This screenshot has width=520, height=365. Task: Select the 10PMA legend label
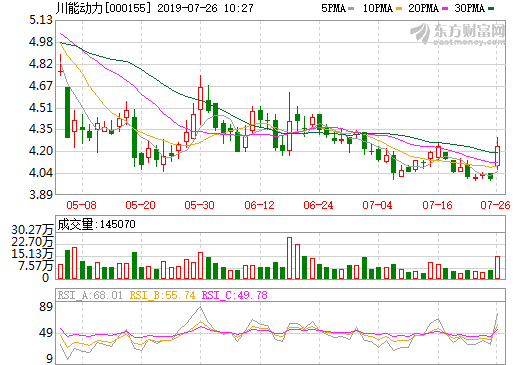(377, 8)
